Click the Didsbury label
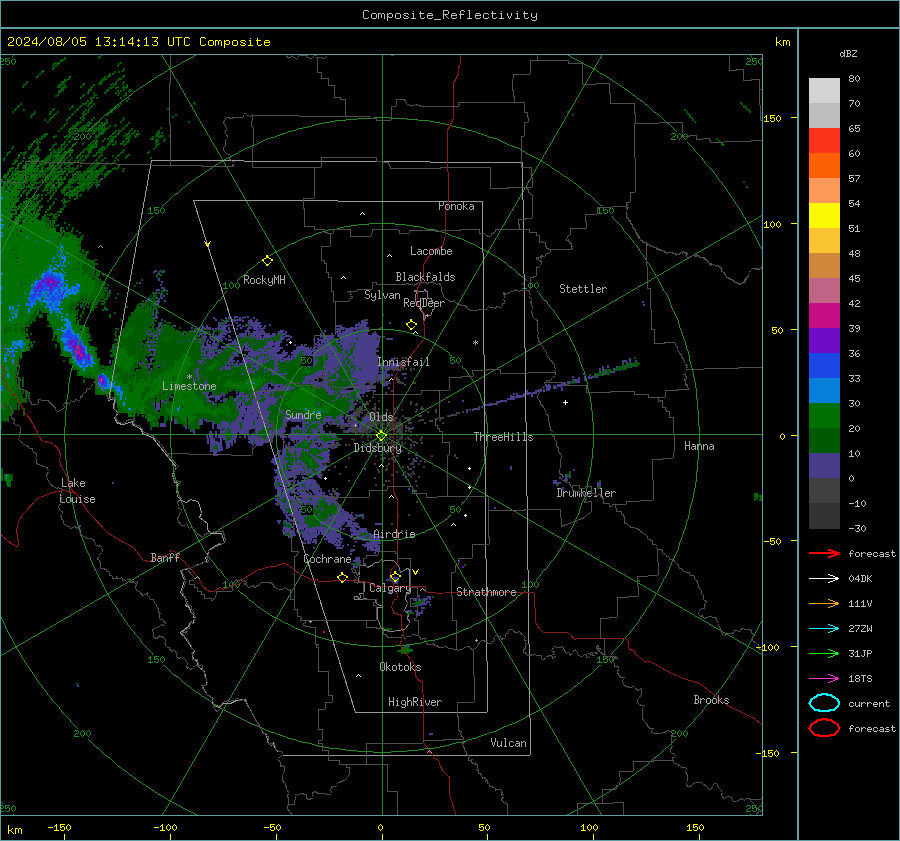 (x=377, y=448)
